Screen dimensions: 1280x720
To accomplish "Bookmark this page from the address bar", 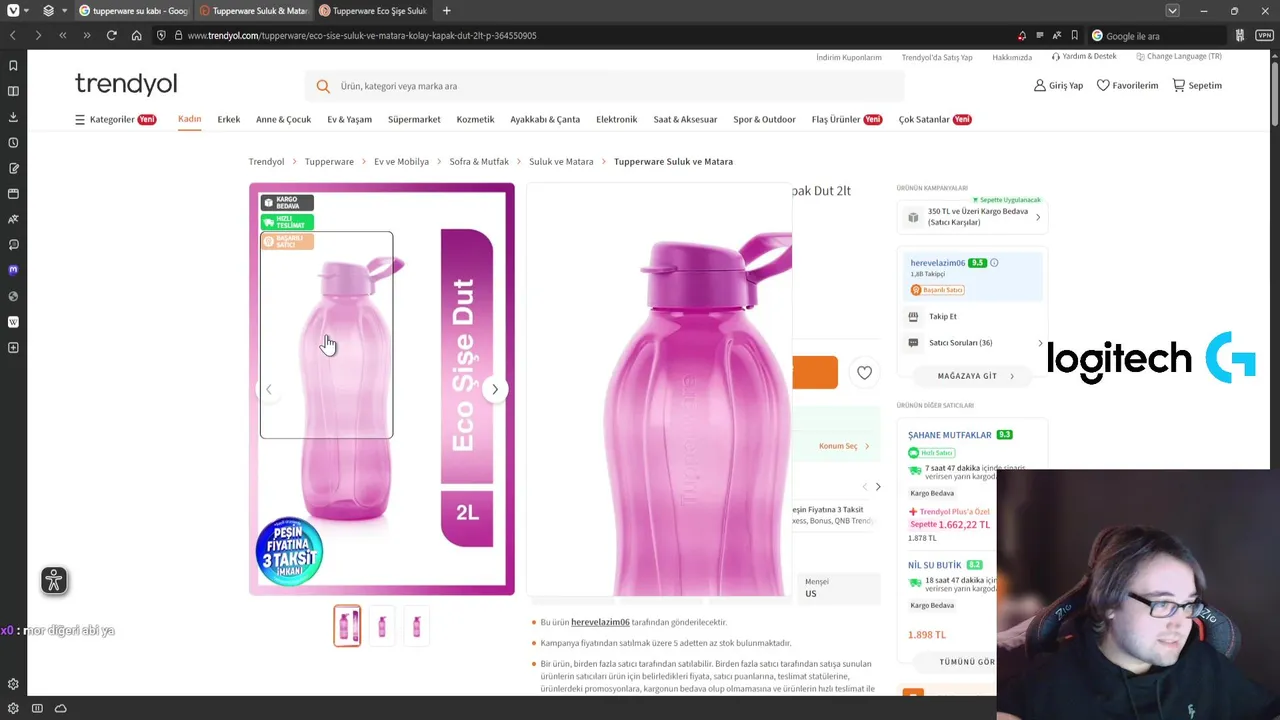I will click(1075, 35).
